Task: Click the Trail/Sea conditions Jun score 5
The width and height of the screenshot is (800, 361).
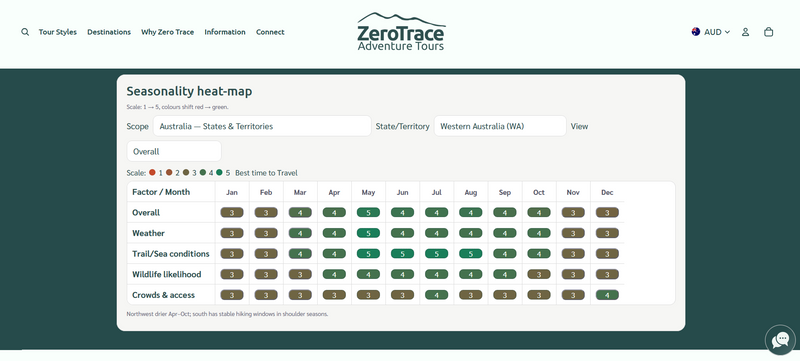Action: (x=403, y=253)
